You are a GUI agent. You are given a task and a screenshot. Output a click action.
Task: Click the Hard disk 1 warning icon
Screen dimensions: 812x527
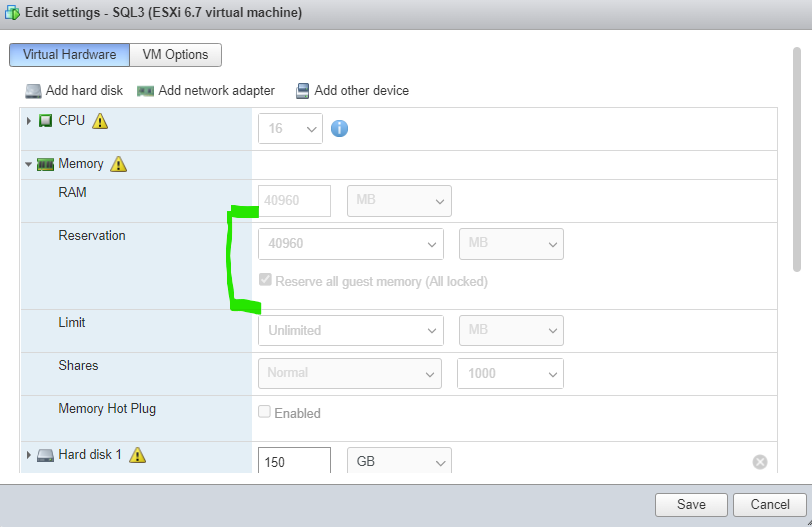coord(137,455)
